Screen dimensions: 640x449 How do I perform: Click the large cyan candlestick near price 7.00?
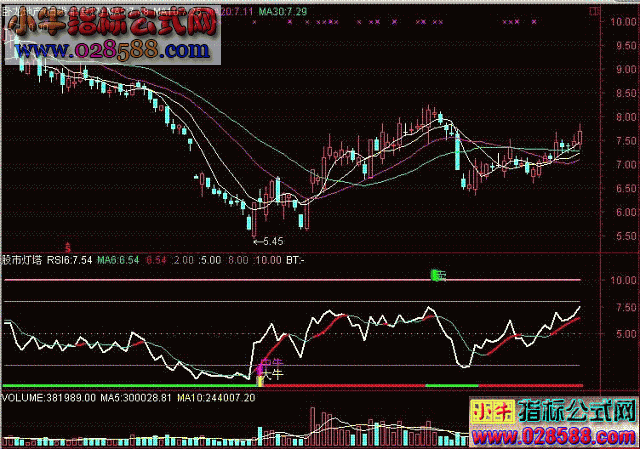457,152
